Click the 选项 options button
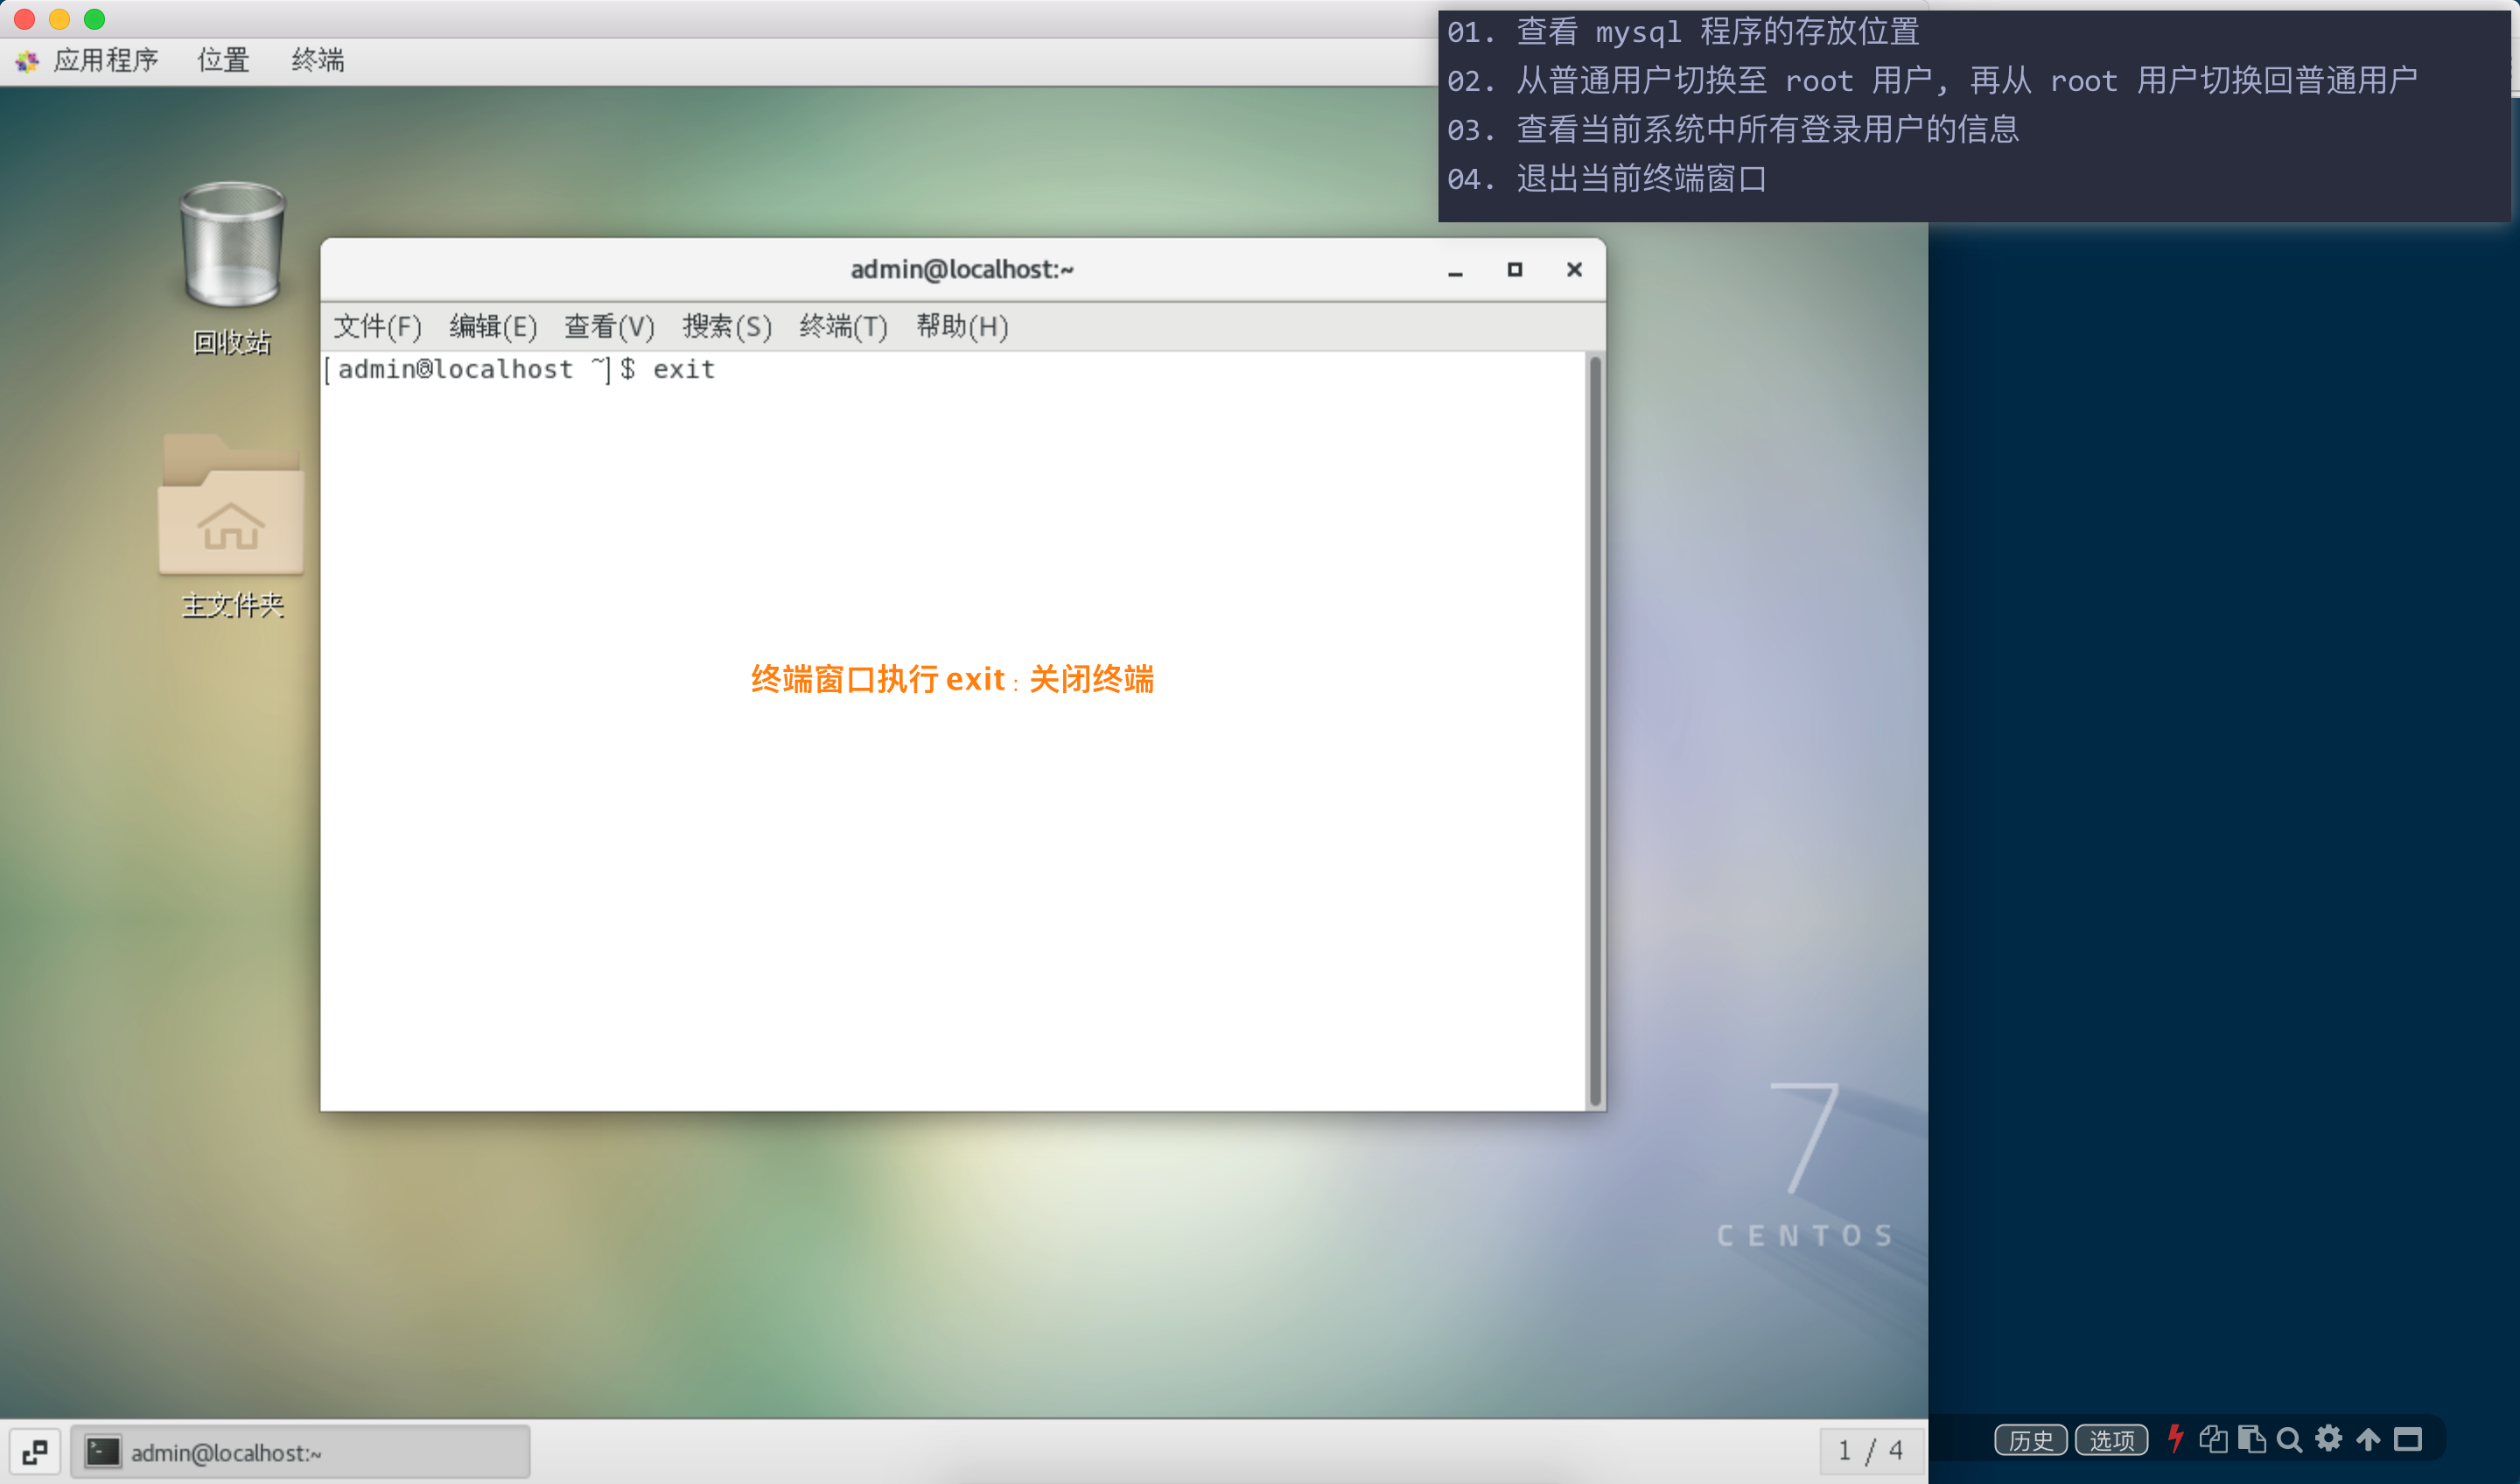Image resolution: width=2520 pixels, height=1484 pixels. coord(2111,1439)
